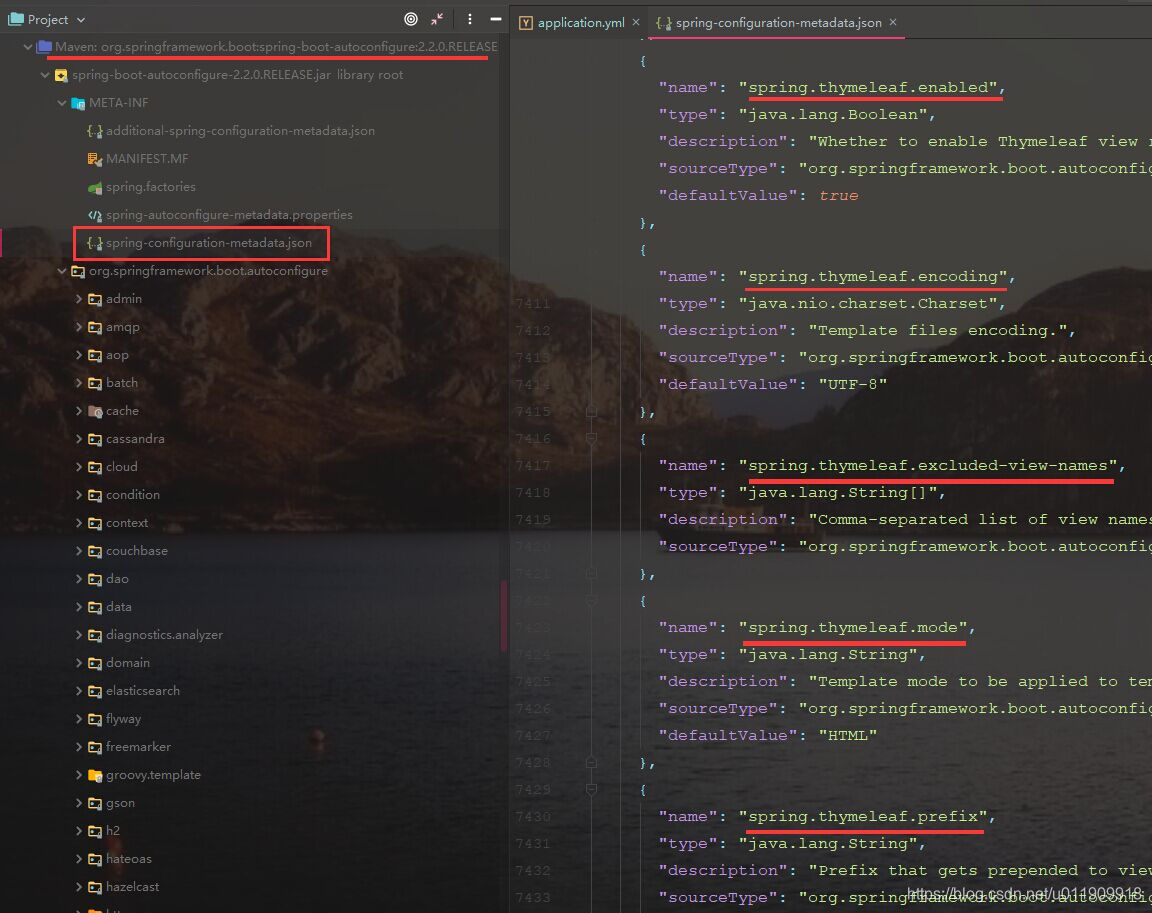Fold JSON block at line 7428

(x=591, y=762)
